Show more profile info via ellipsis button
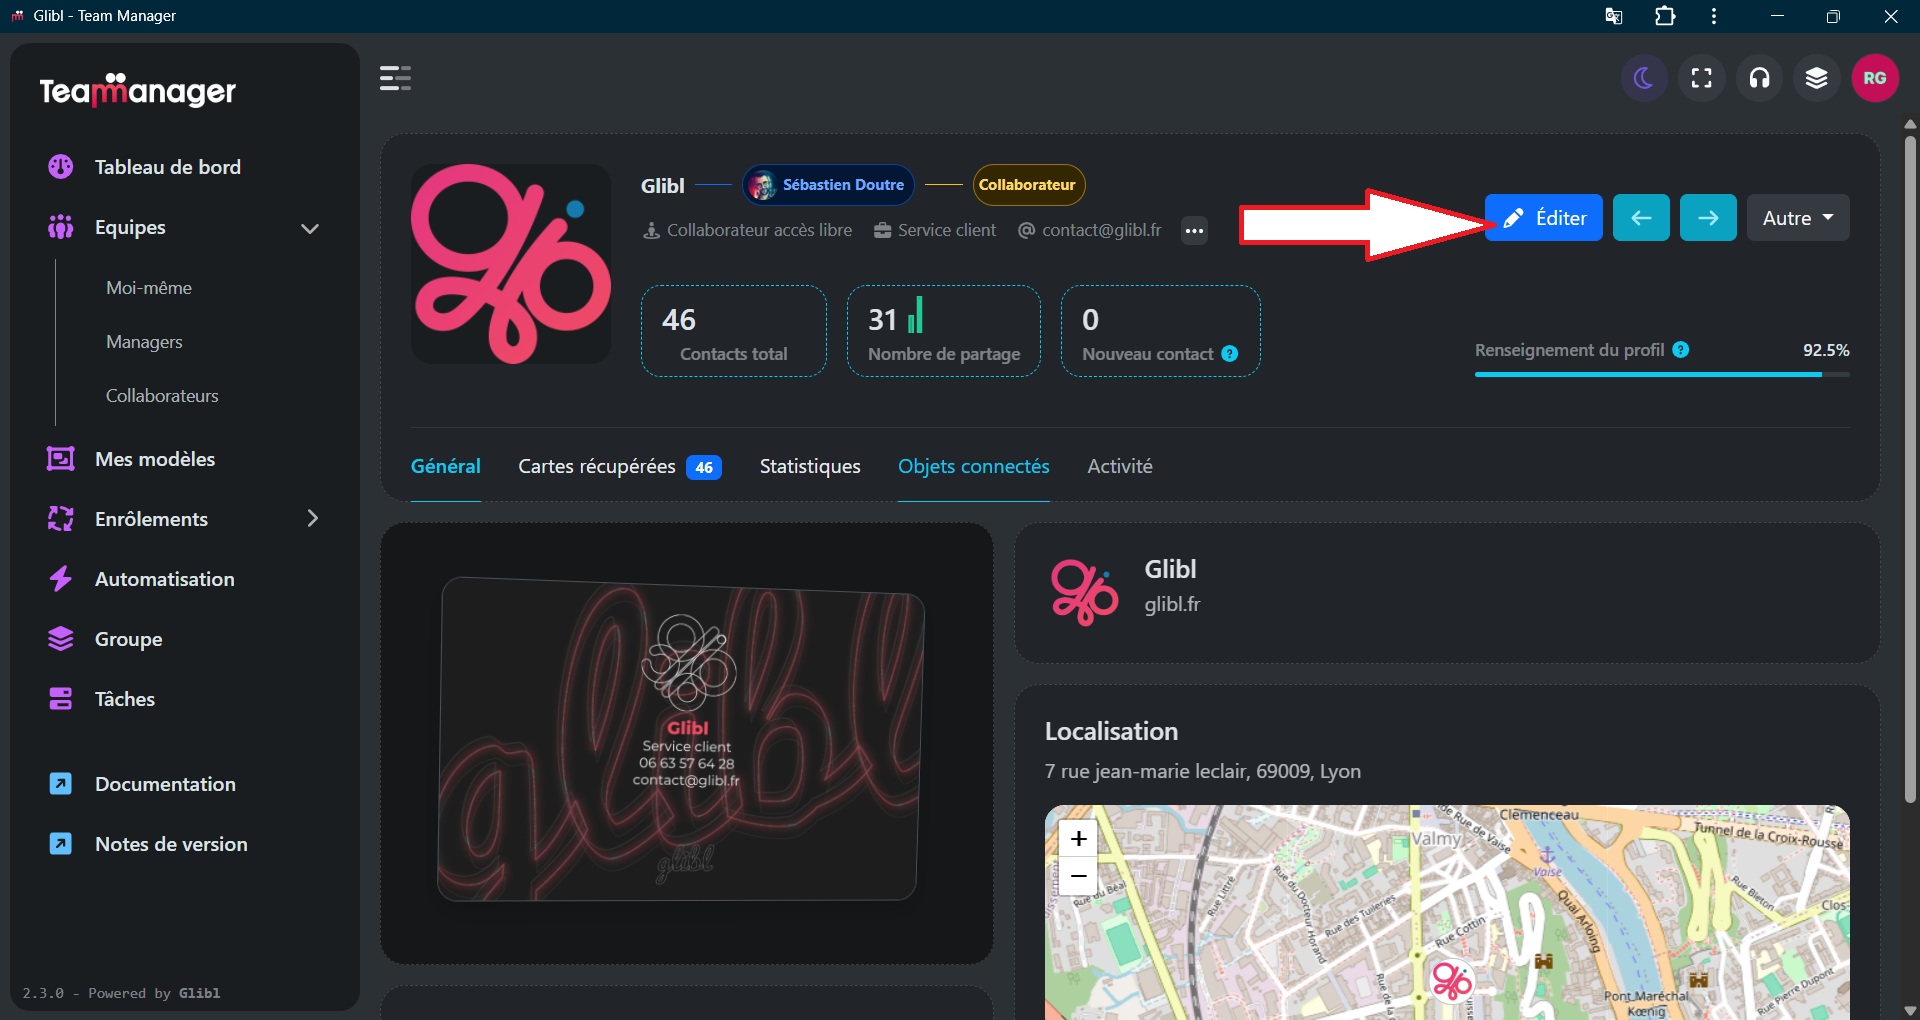This screenshot has height=1020, width=1920. click(x=1194, y=231)
